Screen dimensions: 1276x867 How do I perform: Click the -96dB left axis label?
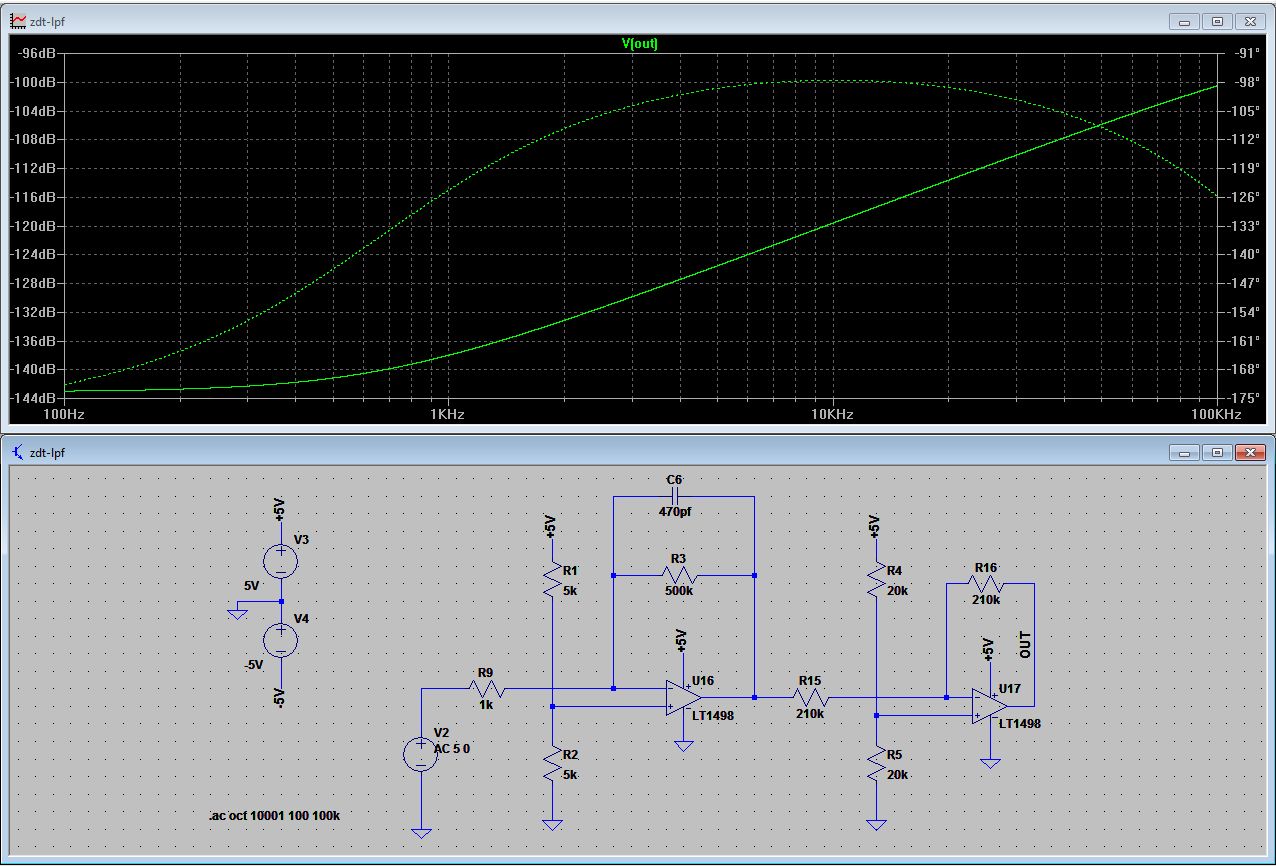pyautogui.click(x=35, y=53)
